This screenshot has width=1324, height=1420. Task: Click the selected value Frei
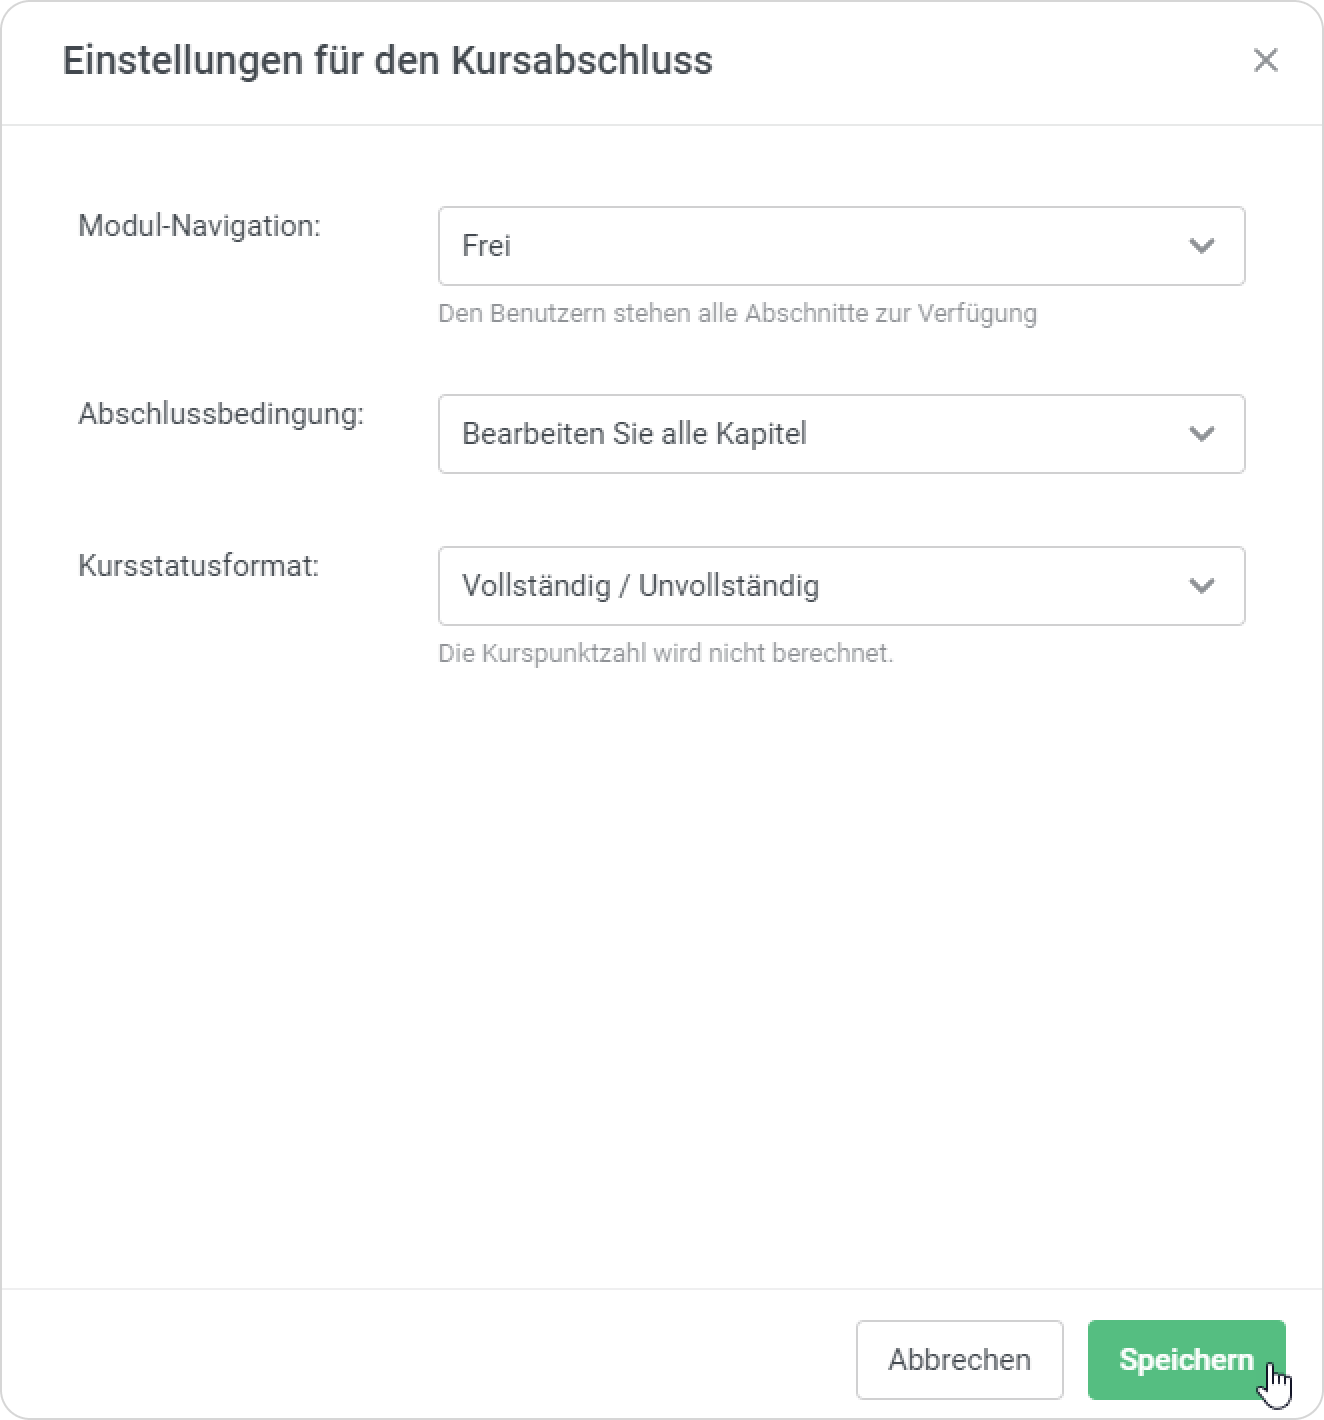pyautogui.click(x=487, y=246)
